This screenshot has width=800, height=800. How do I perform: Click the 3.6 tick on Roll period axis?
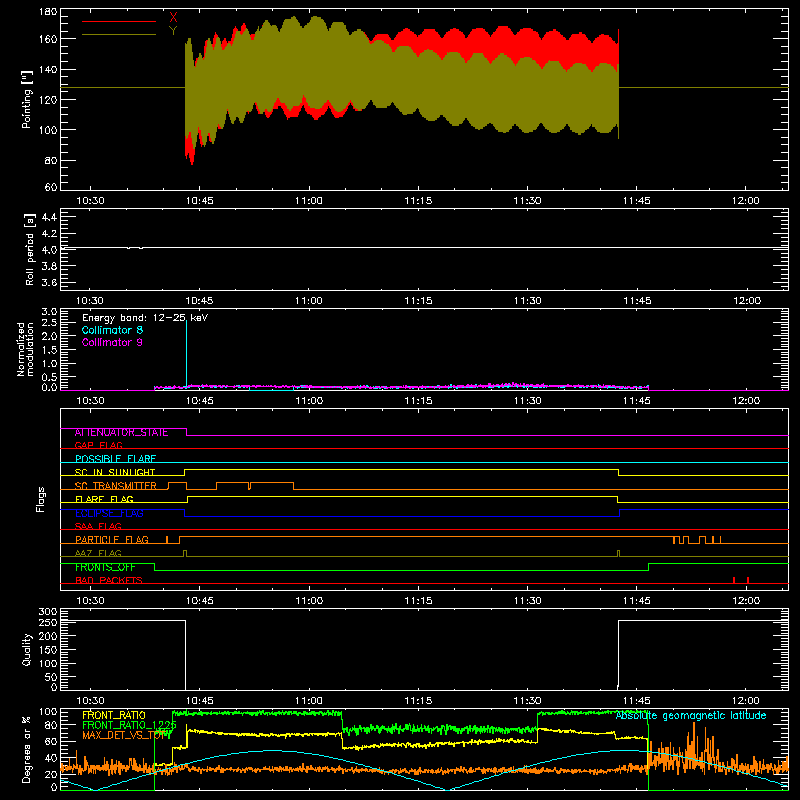point(49,282)
